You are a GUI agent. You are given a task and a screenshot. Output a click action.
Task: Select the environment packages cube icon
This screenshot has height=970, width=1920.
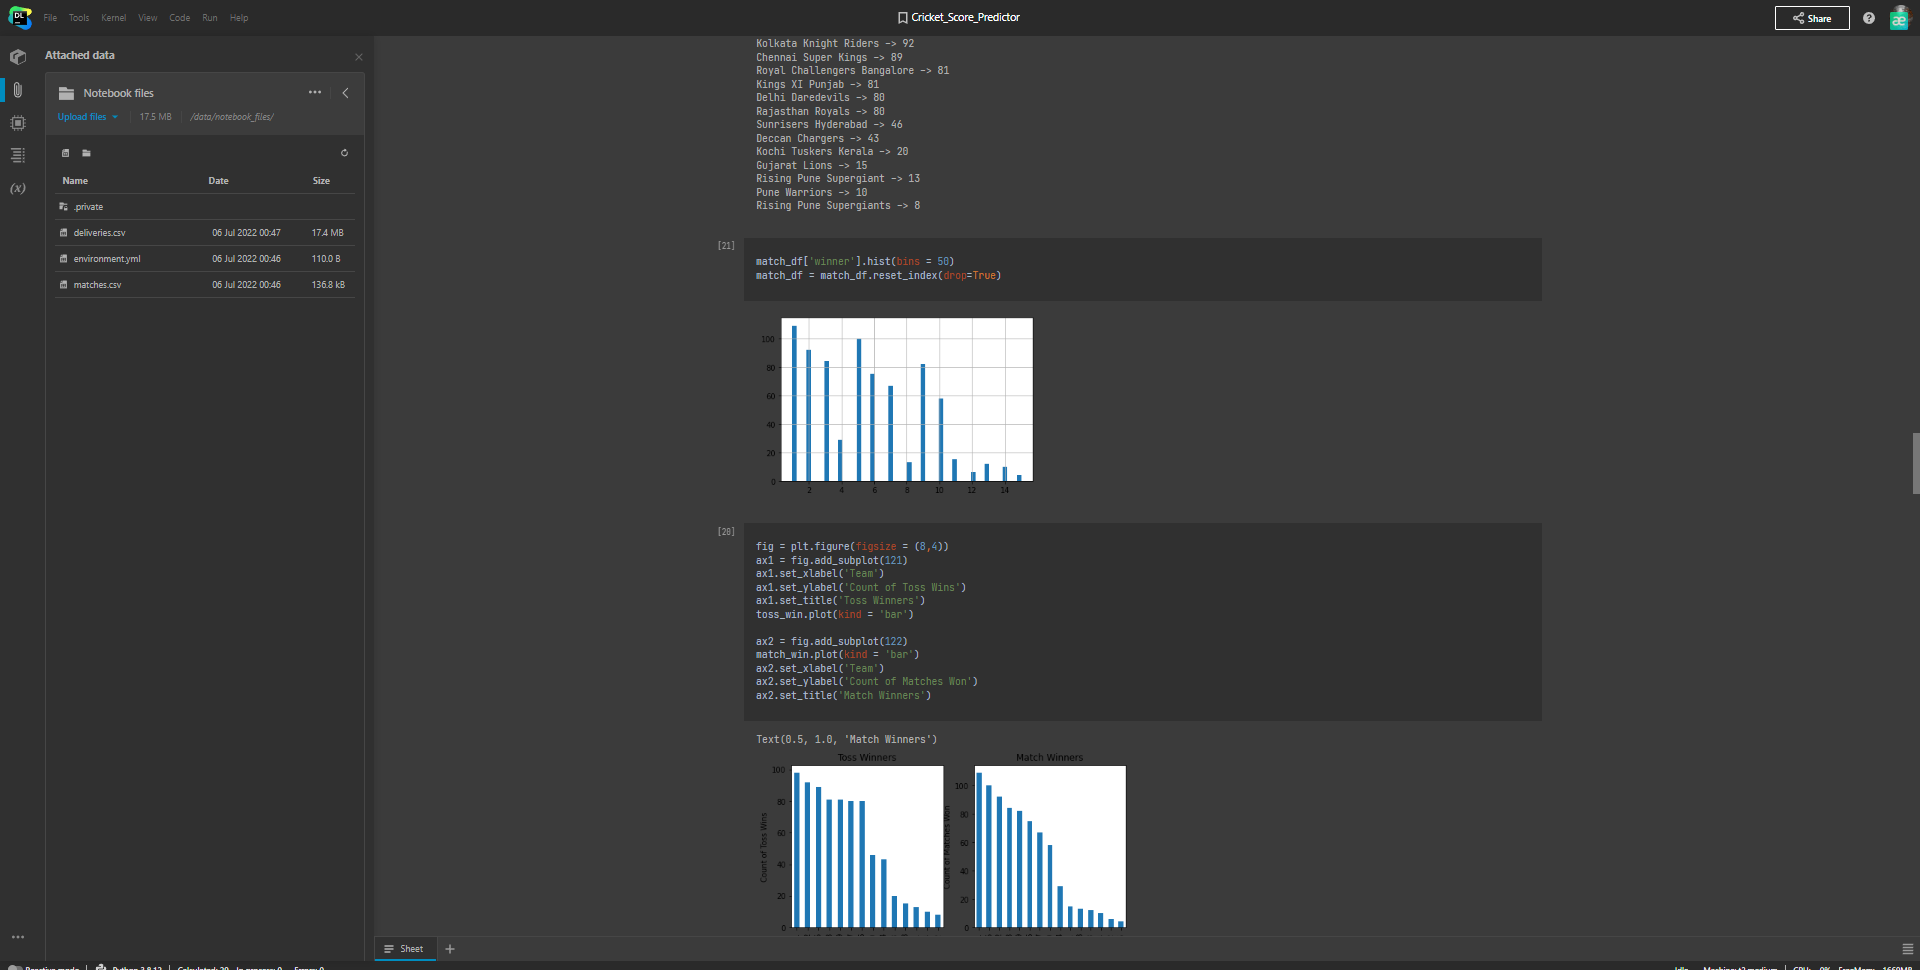click(x=17, y=57)
